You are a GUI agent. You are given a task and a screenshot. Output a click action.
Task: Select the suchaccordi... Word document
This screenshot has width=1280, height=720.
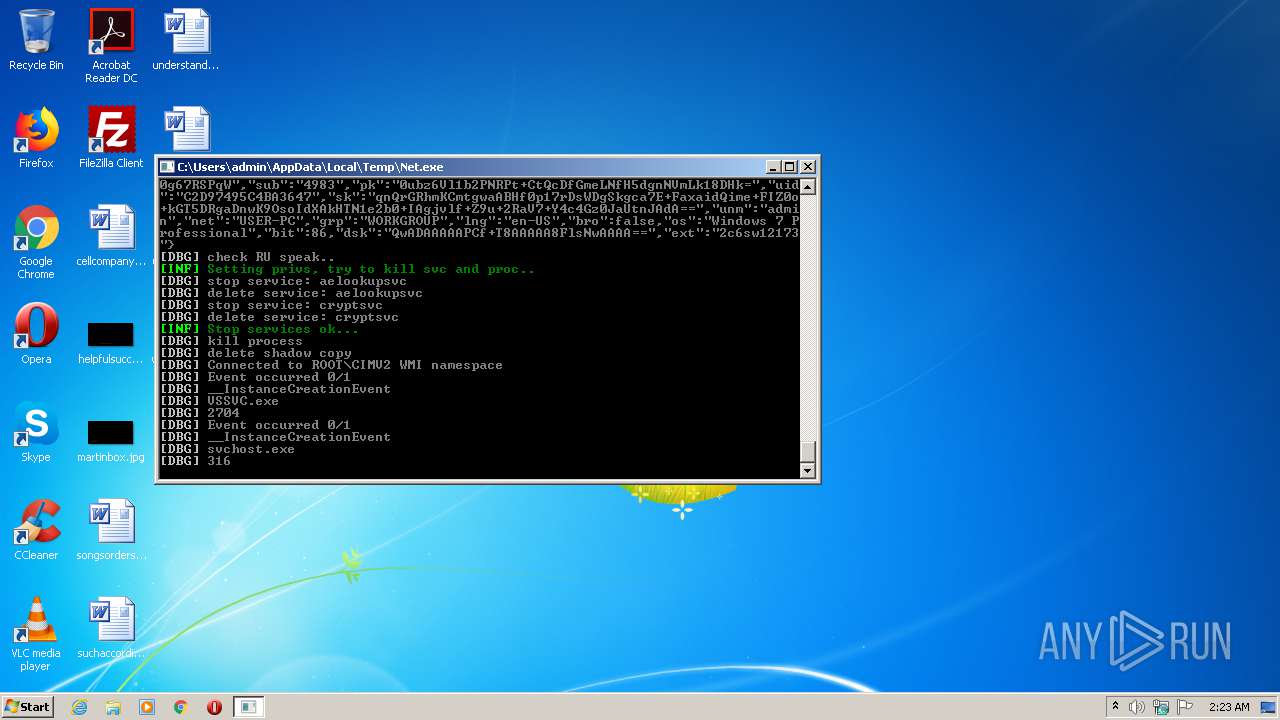coord(111,628)
